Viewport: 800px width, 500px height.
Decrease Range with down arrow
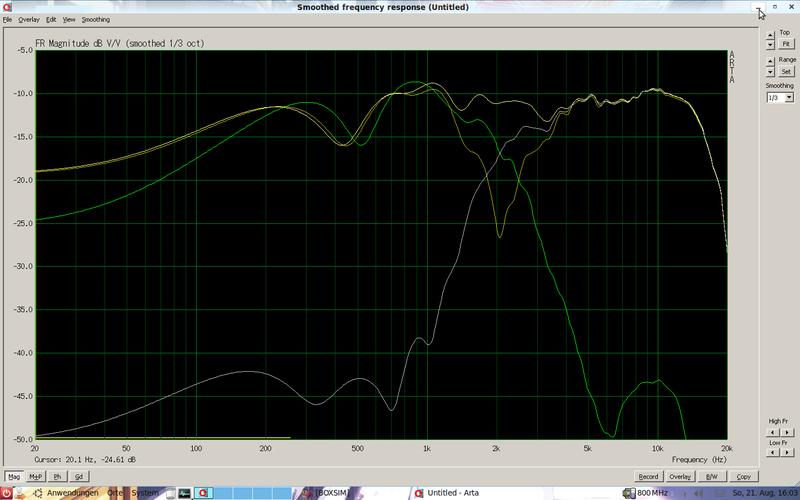coord(770,72)
